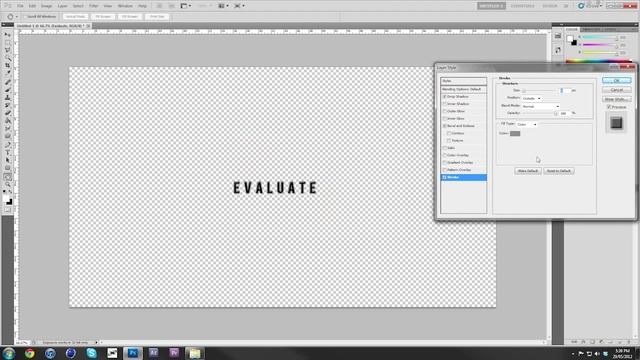Click the style preview thumbnail

pos(616,123)
